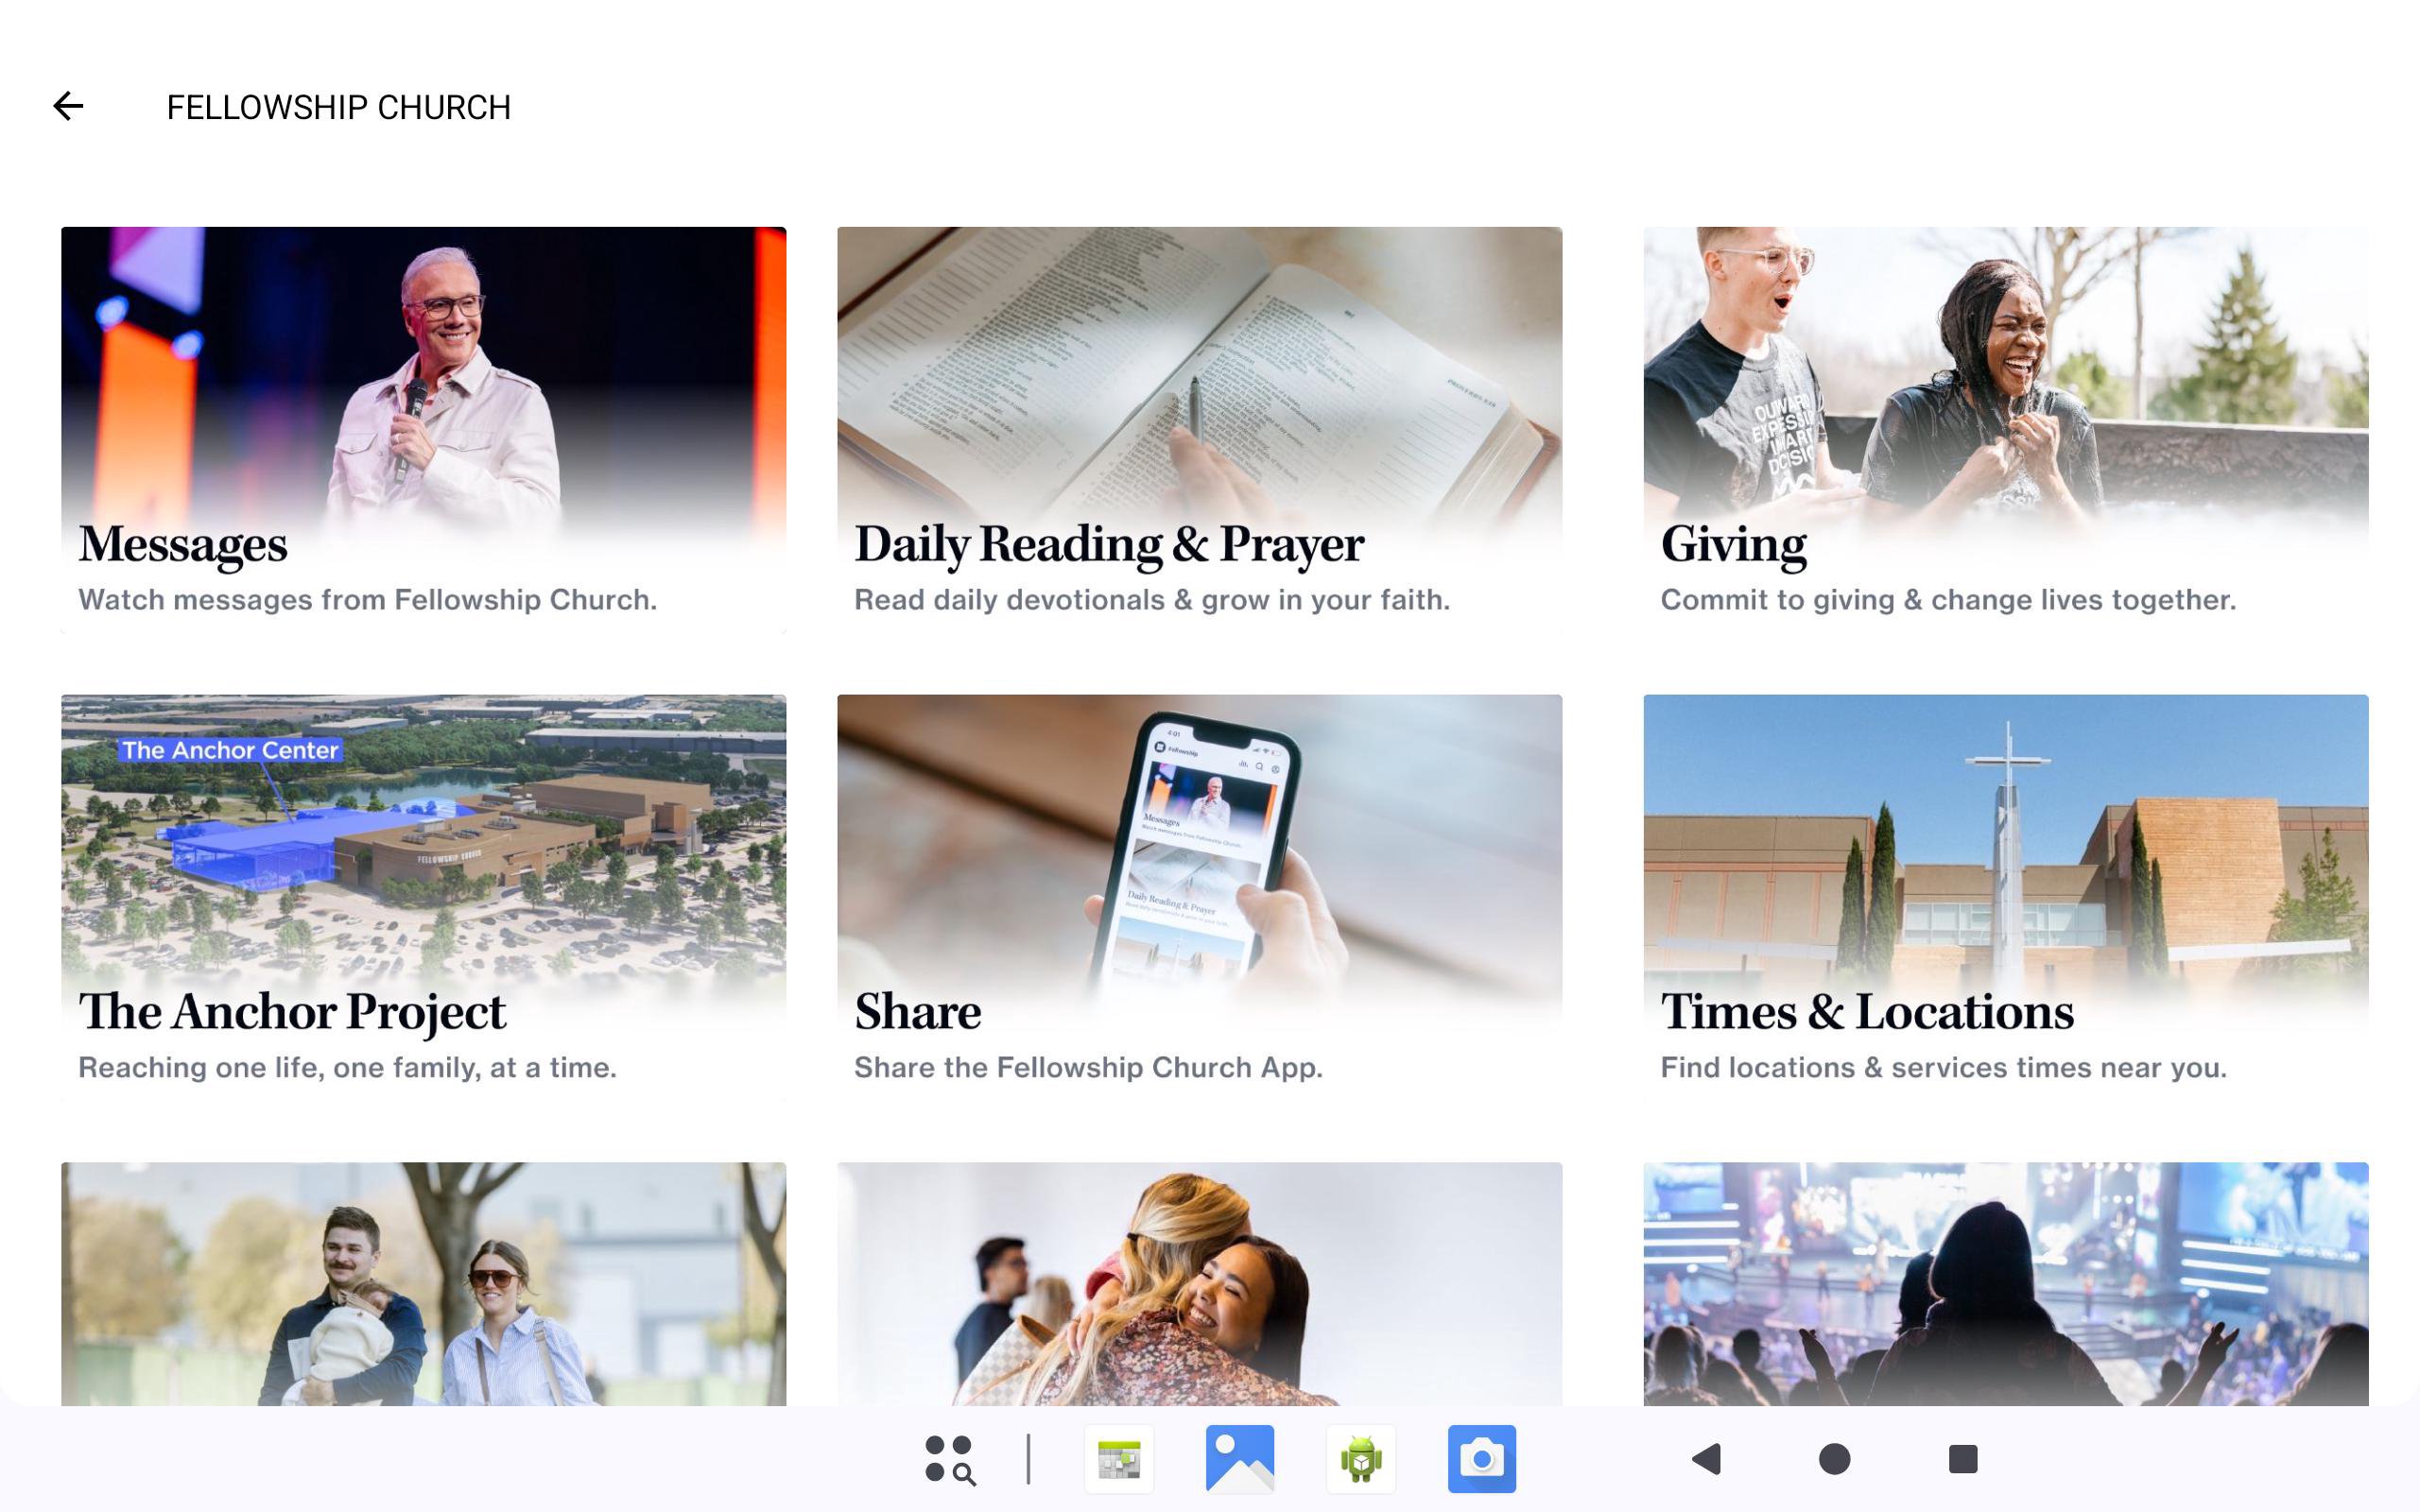Open the app drawer search icon

tap(950, 1459)
